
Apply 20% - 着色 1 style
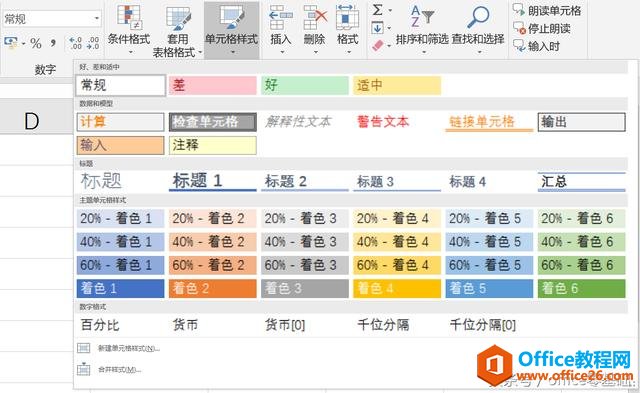tap(120, 218)
